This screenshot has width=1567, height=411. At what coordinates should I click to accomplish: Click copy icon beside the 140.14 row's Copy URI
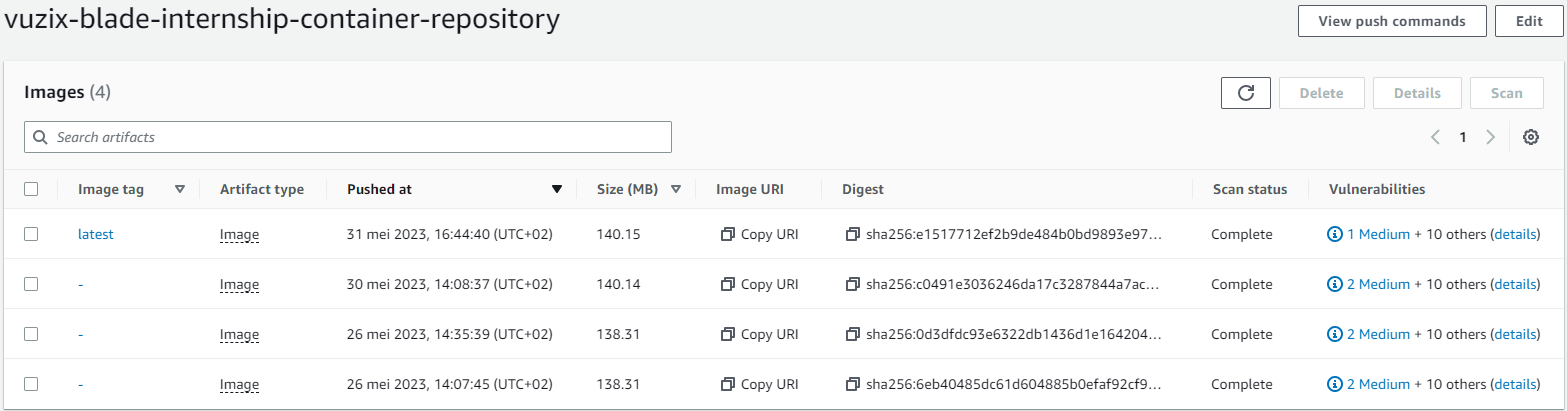pyautogui.click(x=728, y=284)
